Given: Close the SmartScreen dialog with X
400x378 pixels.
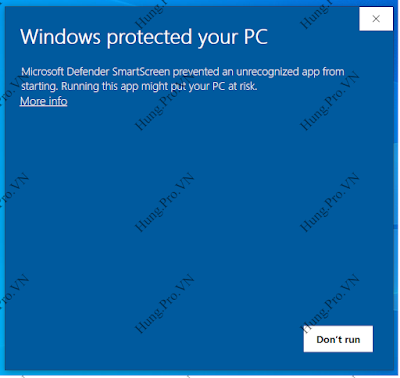Looking at the screenshot, I should pos(376,19).
